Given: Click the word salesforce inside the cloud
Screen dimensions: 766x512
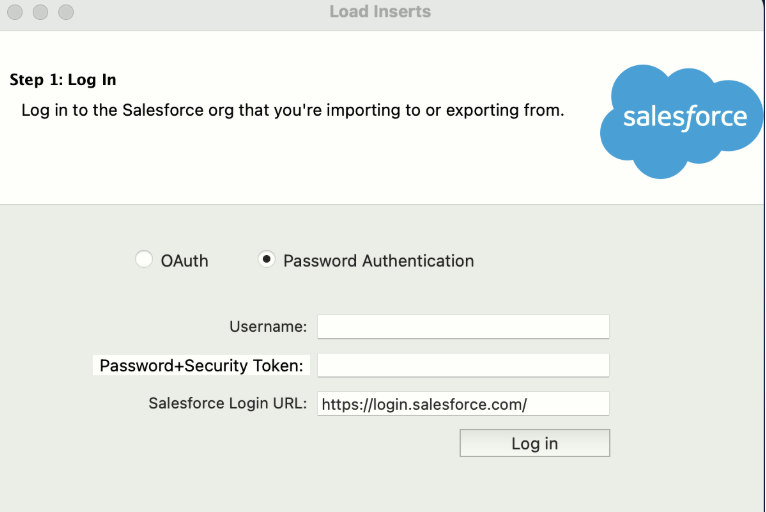Looking at the screenshot, I should click(x=685, y=117).
